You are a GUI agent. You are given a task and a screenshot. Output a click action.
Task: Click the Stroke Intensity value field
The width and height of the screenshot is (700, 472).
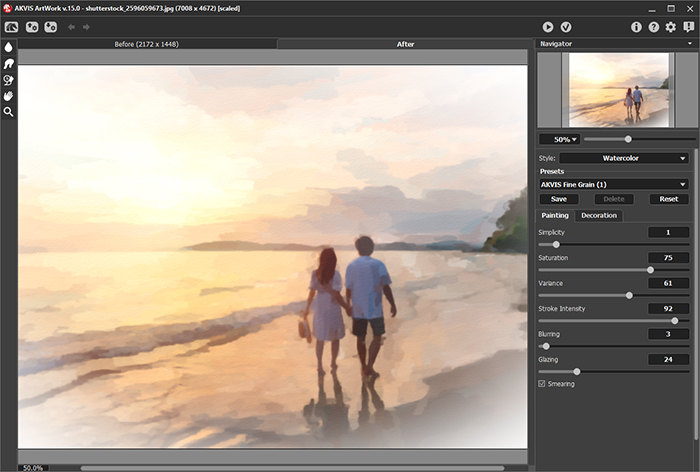(x=667, y=309)
